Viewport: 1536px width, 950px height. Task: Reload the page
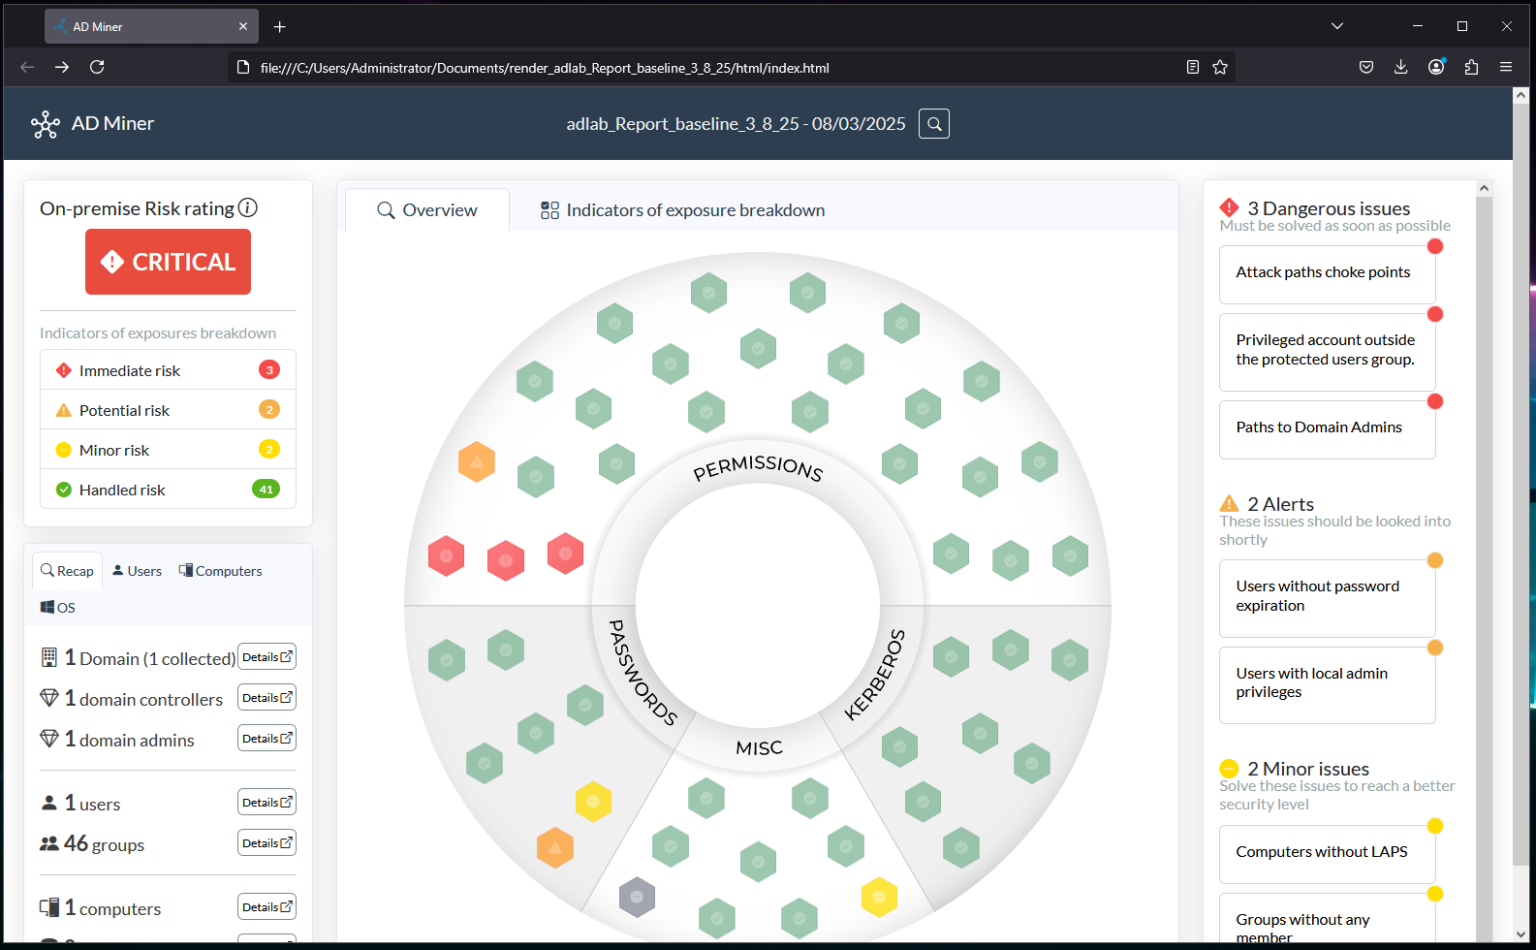97,67
